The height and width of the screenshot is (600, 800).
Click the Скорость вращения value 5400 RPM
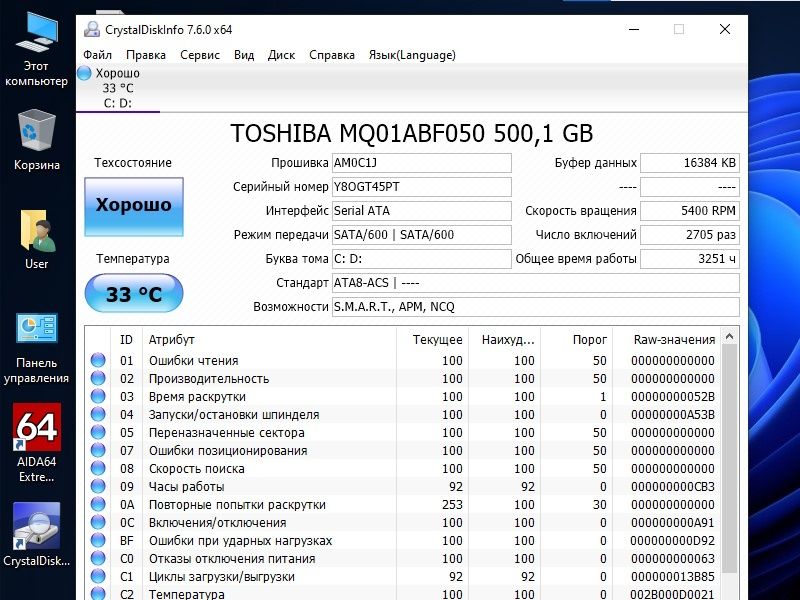(690, 211)
